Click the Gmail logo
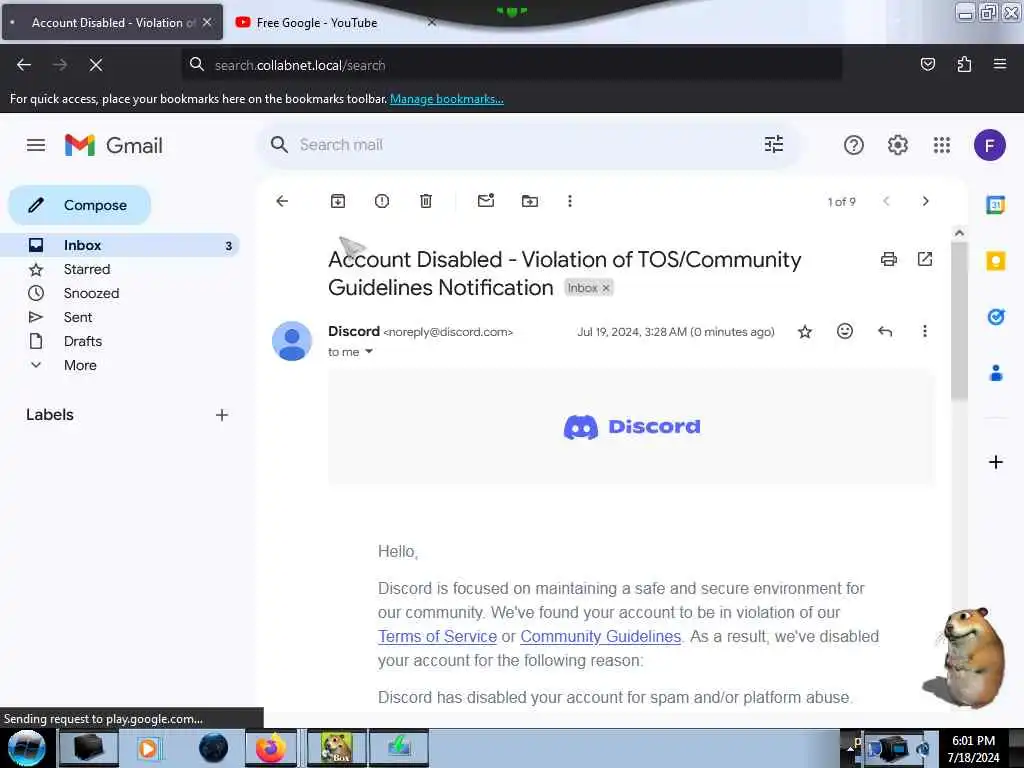Viewport: 1024px width, 768px height. [114, 145]
